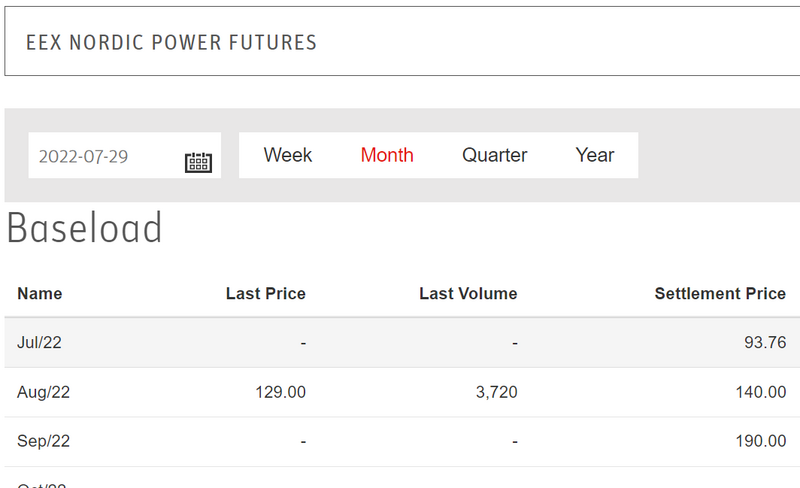This screenshot has width=800, height=488.
Task: Click the Sep/22 settlement price 190.00
Action: click(761, 441)
